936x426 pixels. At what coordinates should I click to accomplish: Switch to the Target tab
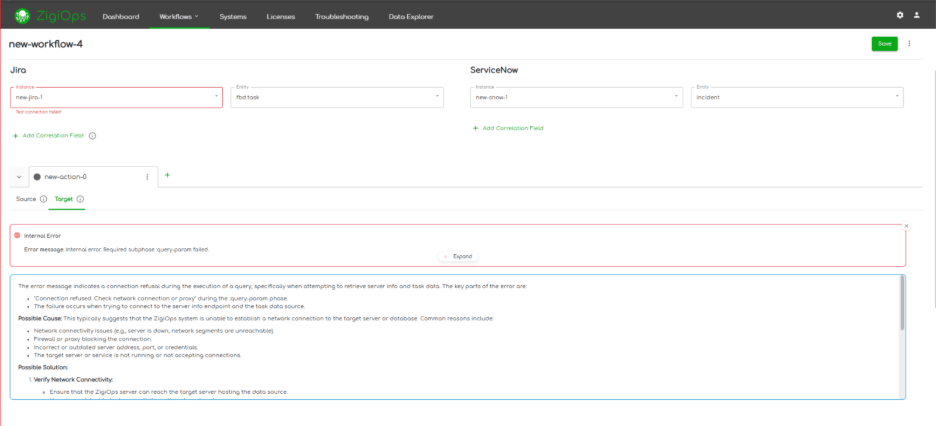tap(63, 199)
